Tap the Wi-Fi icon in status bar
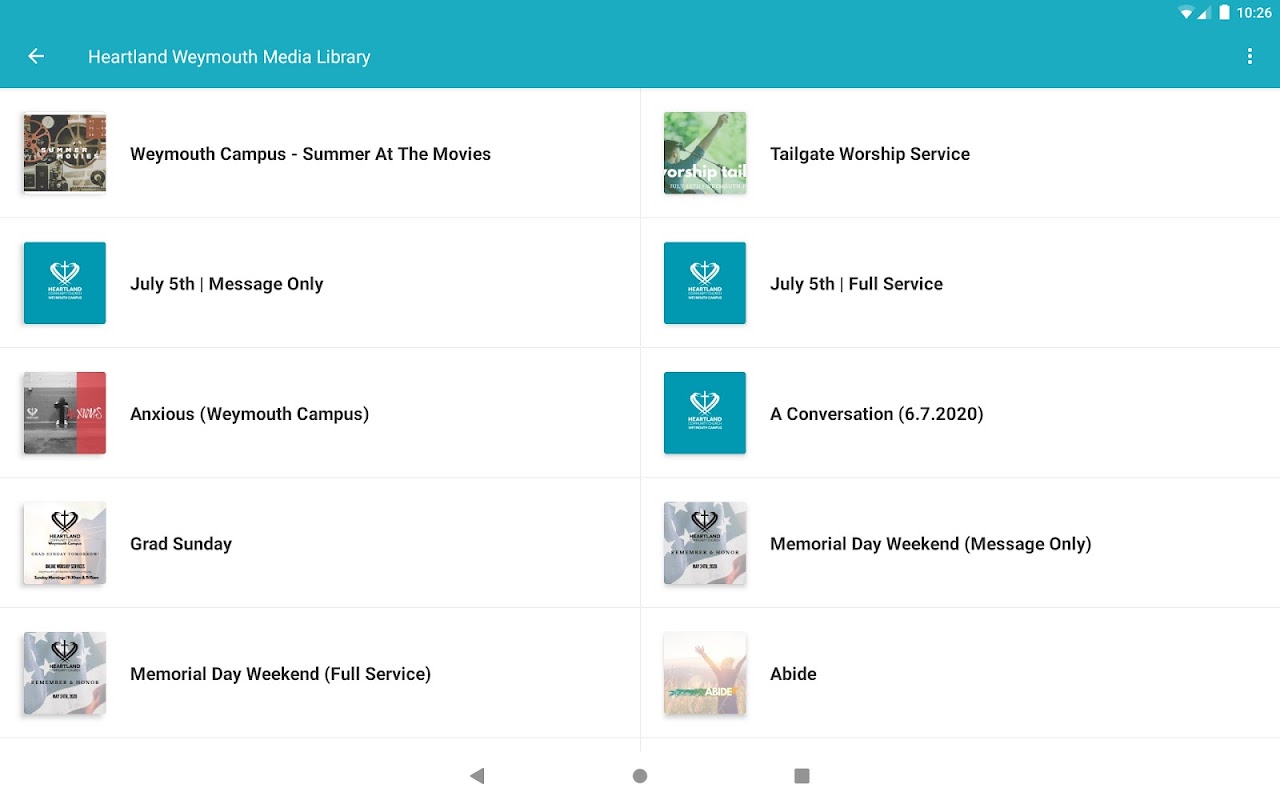 tap(1187, 13)
